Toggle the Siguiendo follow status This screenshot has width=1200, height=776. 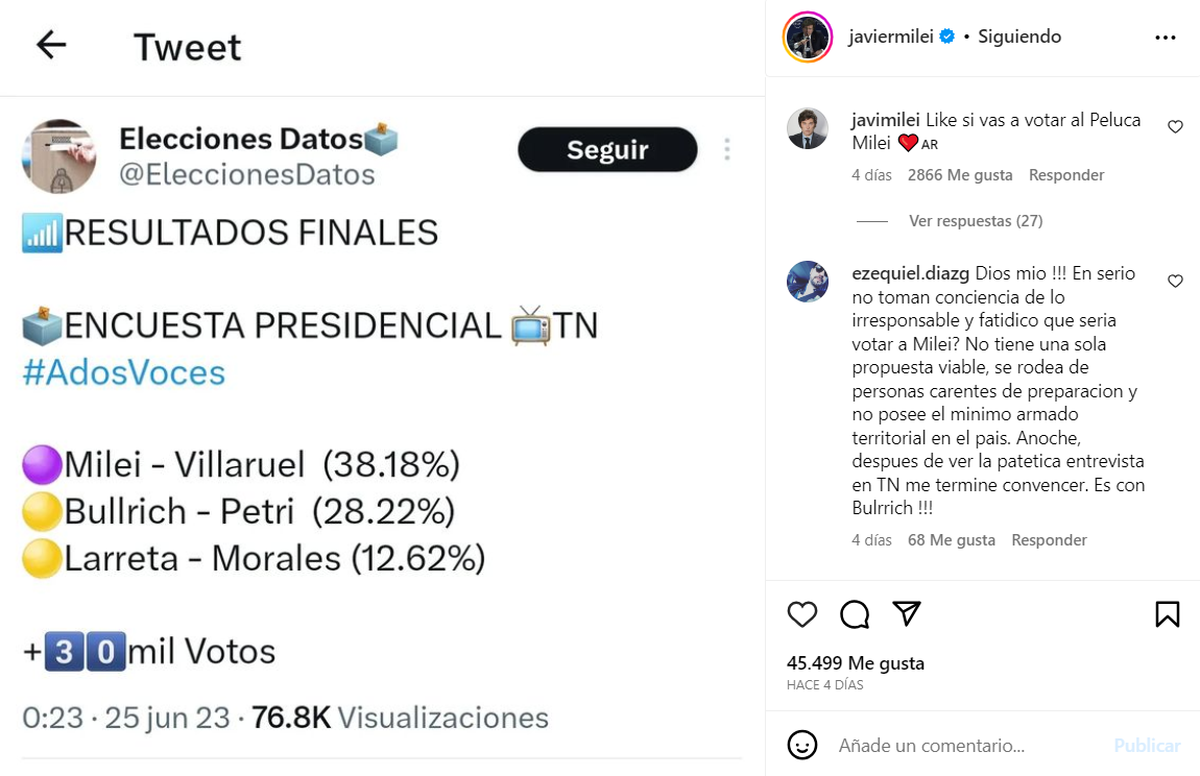click(1019, 37)
